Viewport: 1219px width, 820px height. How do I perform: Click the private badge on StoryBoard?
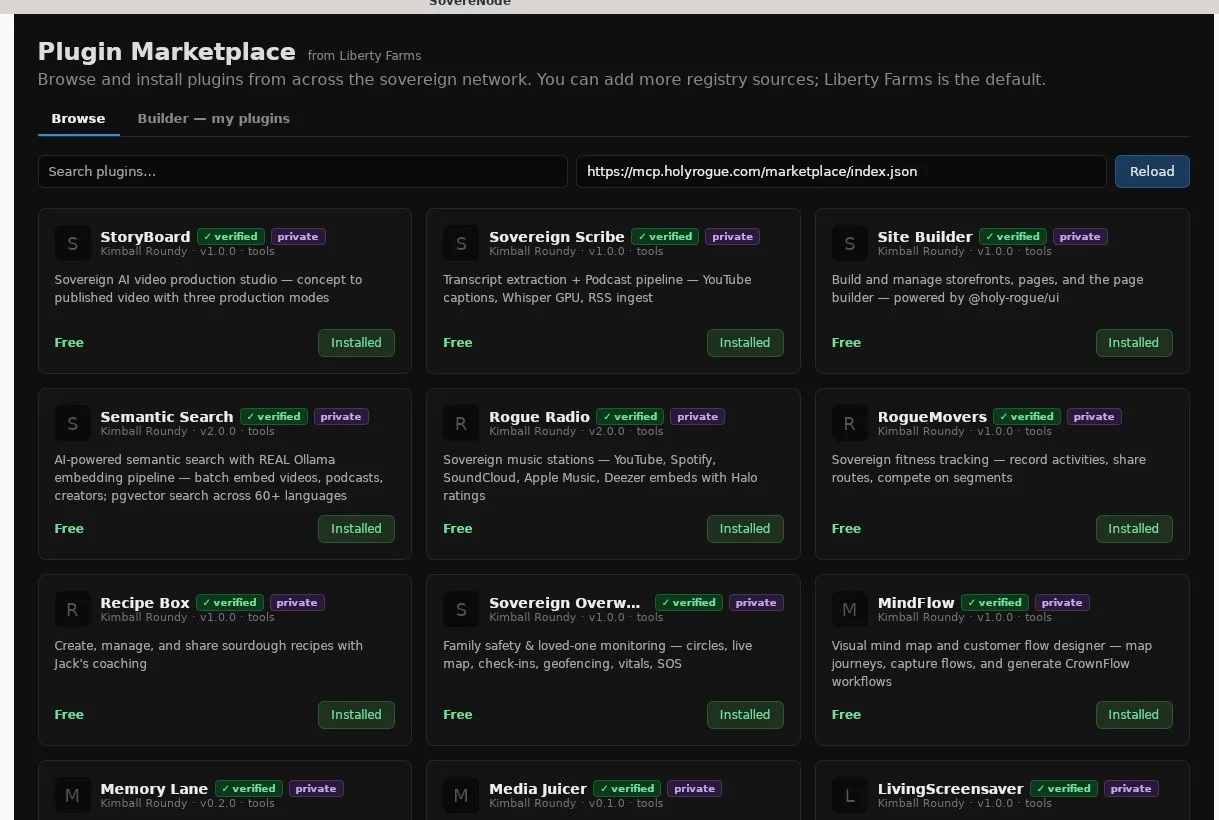click(x=298, y=237)
